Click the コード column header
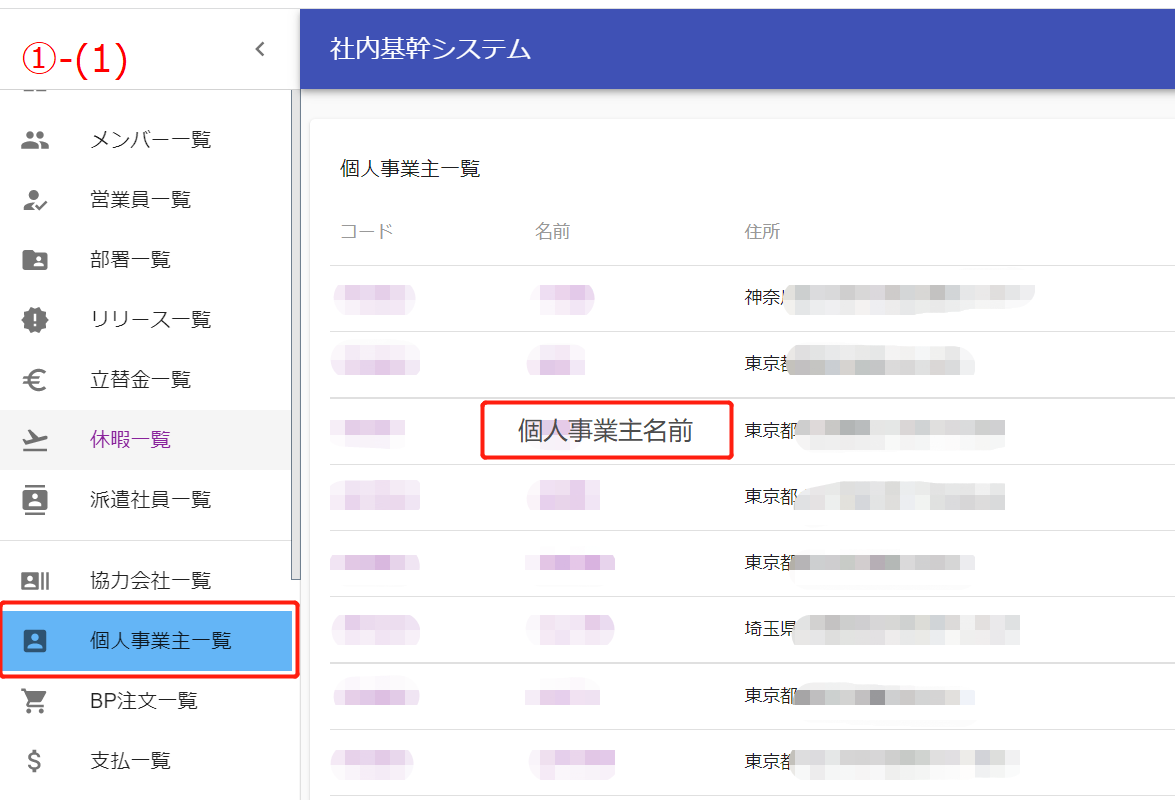The height and width of the screenshot is (800, 1175). pyautogui.click(x=367, y=232)
